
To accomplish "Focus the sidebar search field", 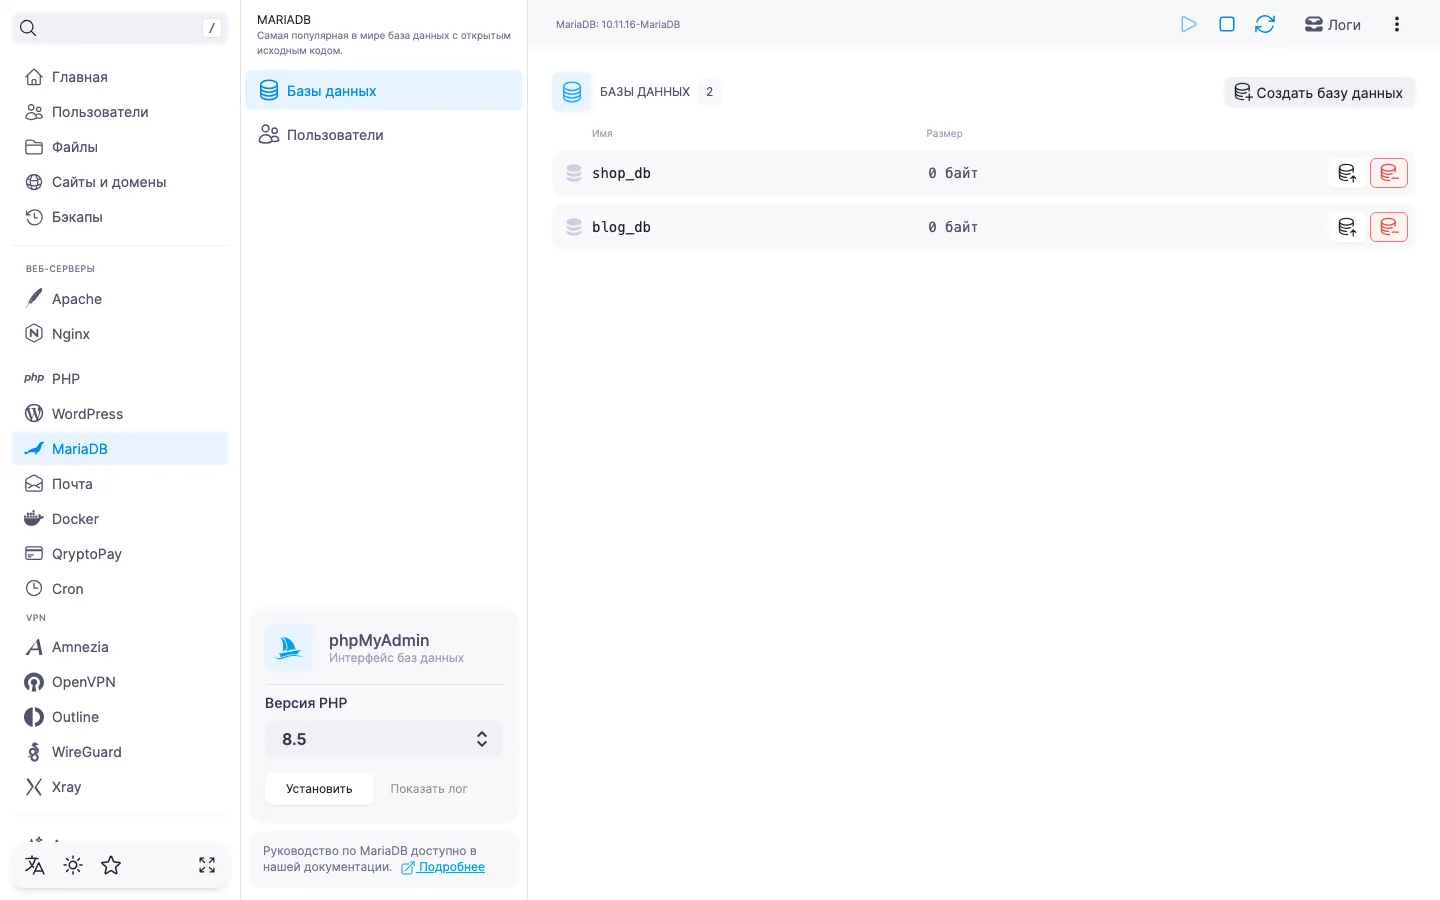I will (120, 28).
